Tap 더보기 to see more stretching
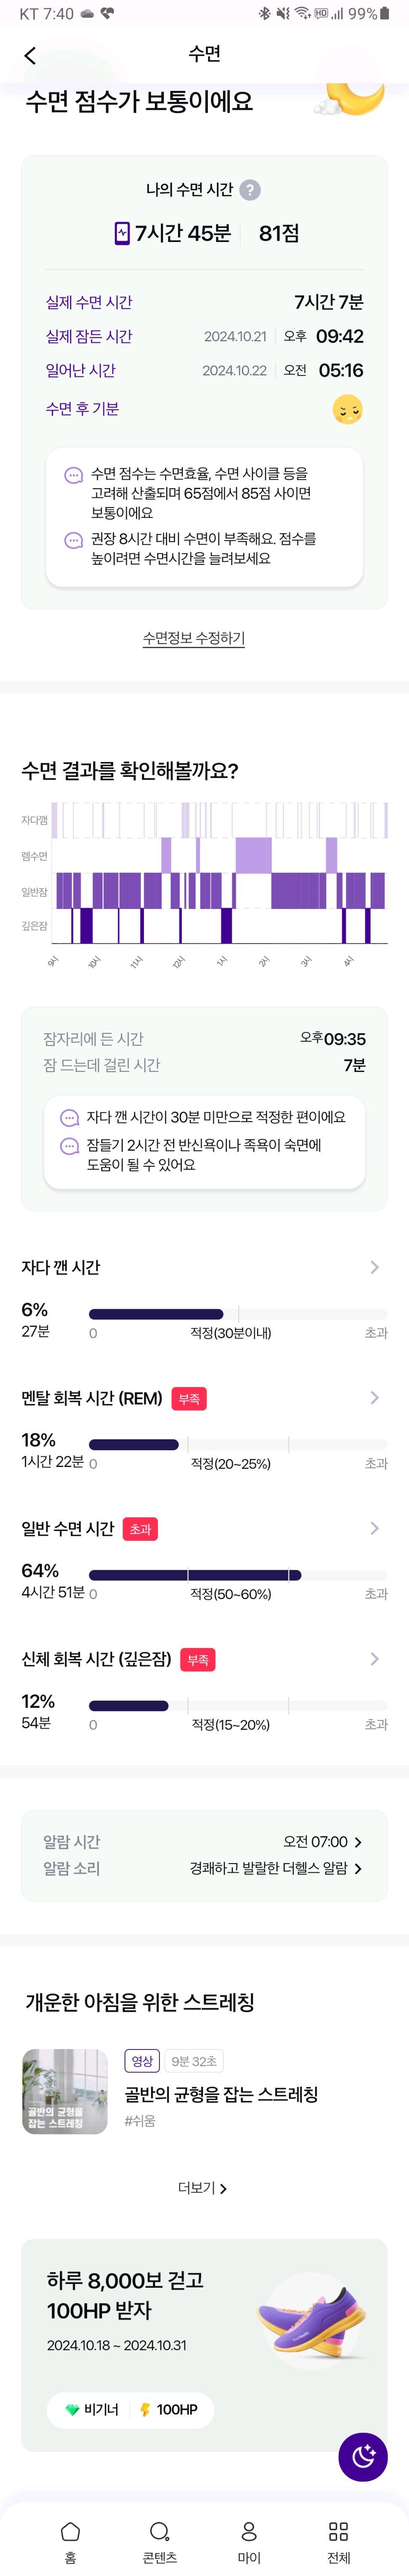409x2576 pixels. (x=203, y=2187)
